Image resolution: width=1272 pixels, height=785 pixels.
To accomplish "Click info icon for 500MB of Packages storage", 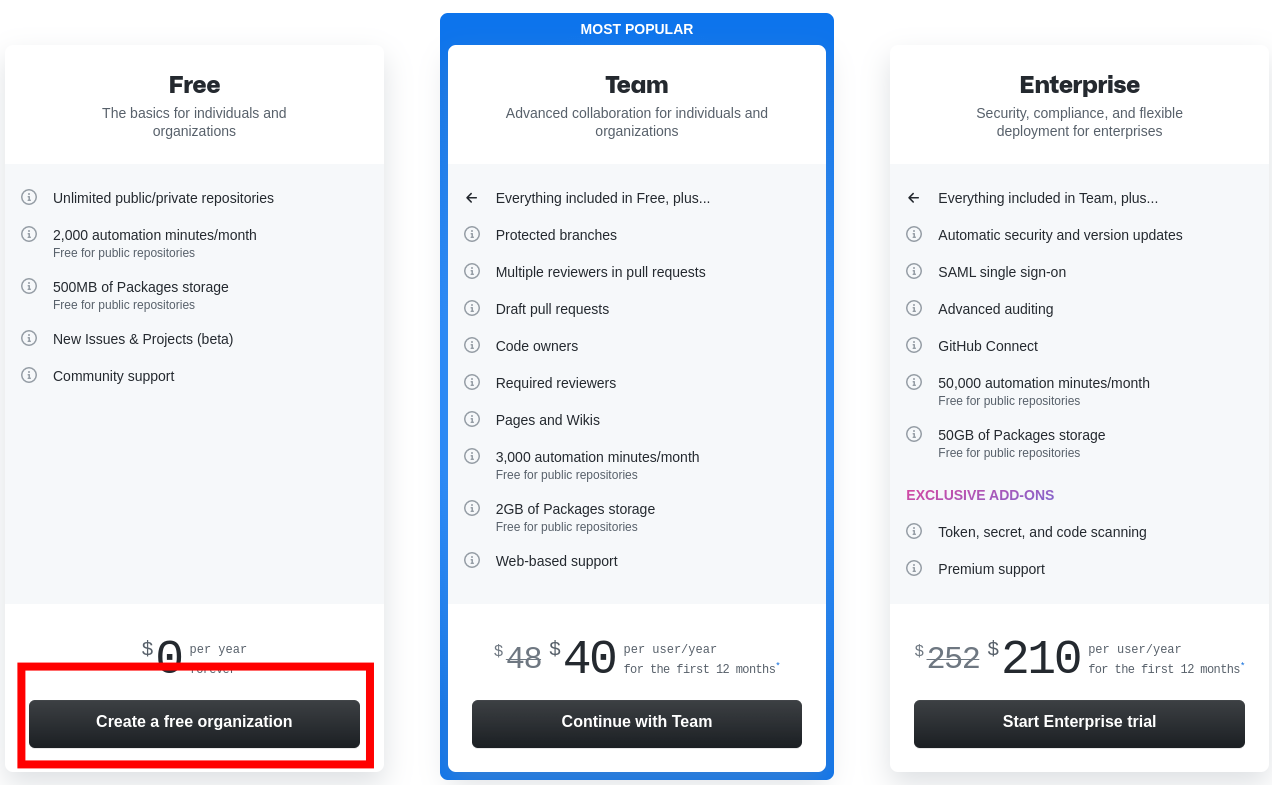I will click(29, 286).
